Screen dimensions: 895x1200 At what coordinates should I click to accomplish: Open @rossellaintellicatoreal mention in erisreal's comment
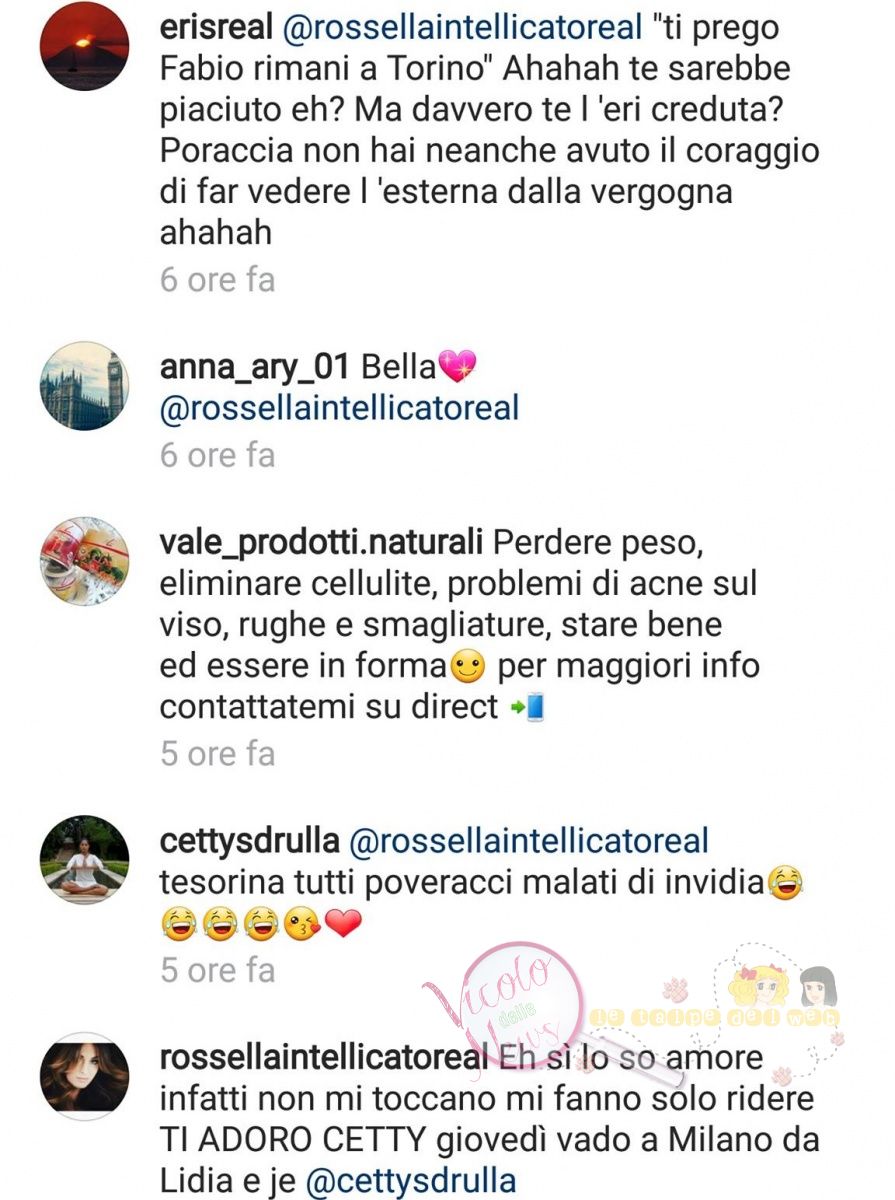pyautogui.click(x=463, y=29)
